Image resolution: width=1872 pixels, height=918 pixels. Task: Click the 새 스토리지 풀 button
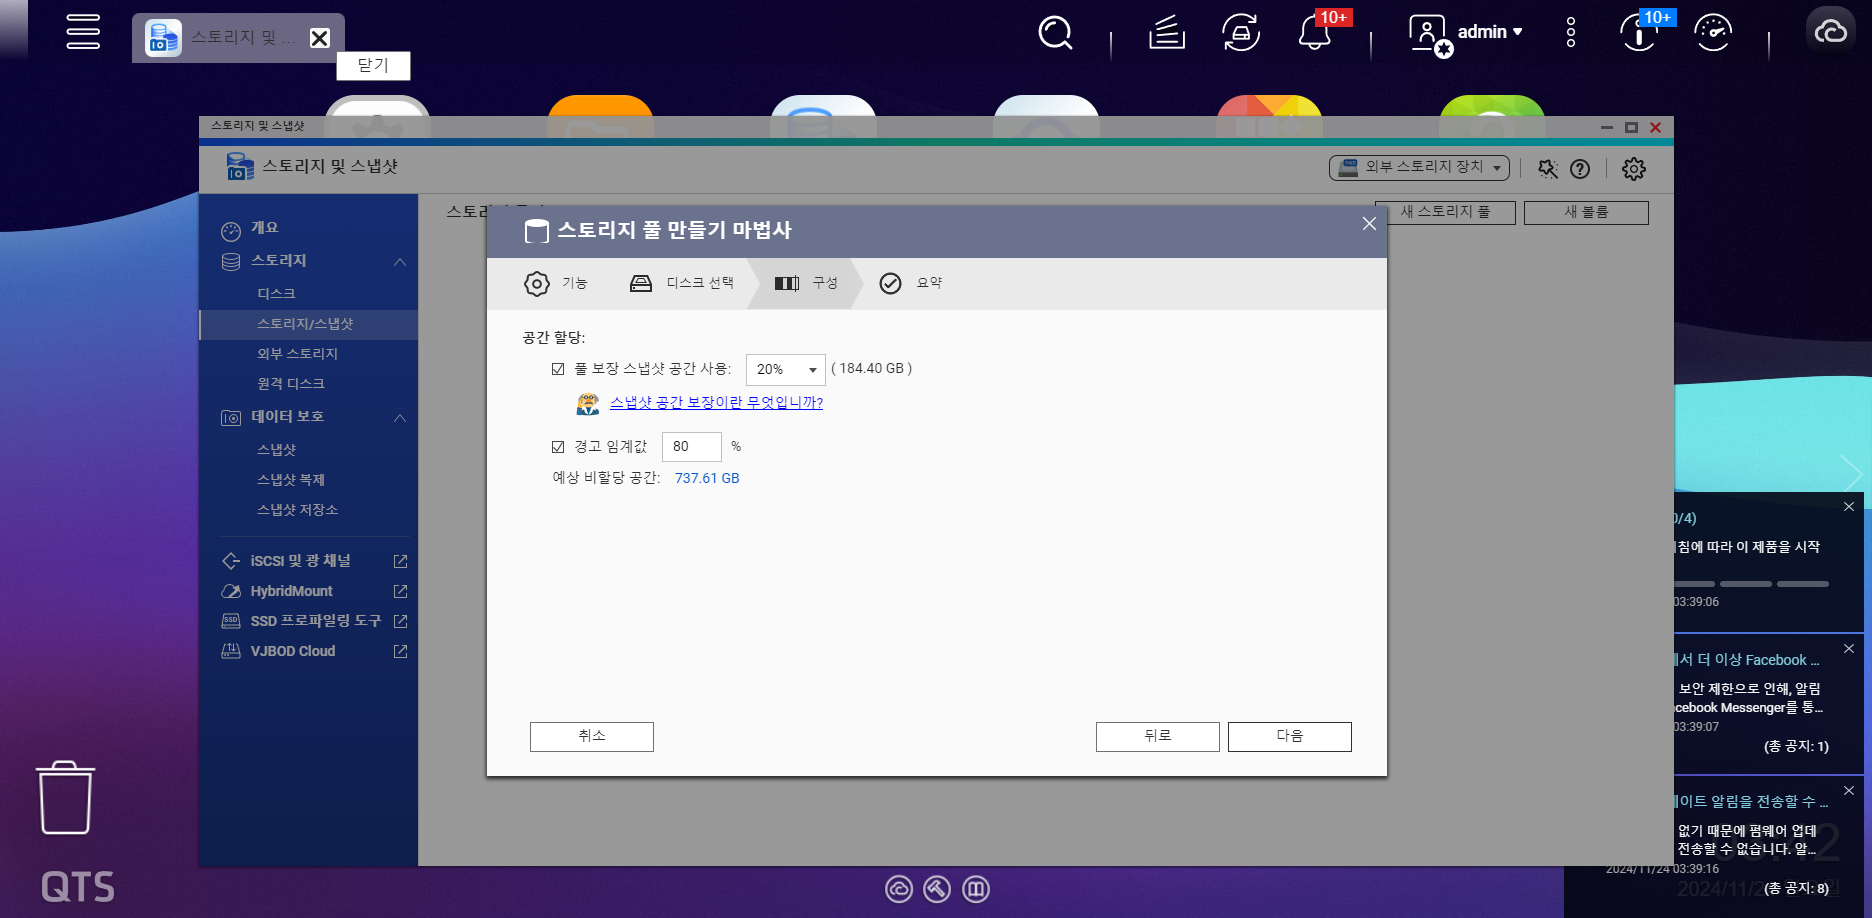coord(1446,212)
